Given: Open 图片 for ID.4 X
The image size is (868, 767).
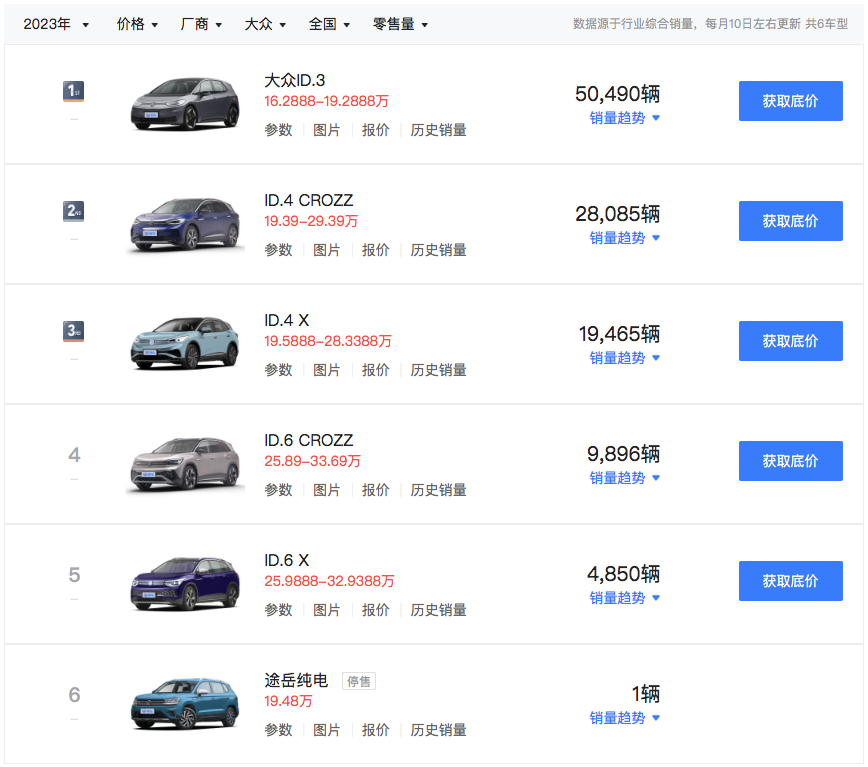Looking at the screenshot, I should 327,370.
